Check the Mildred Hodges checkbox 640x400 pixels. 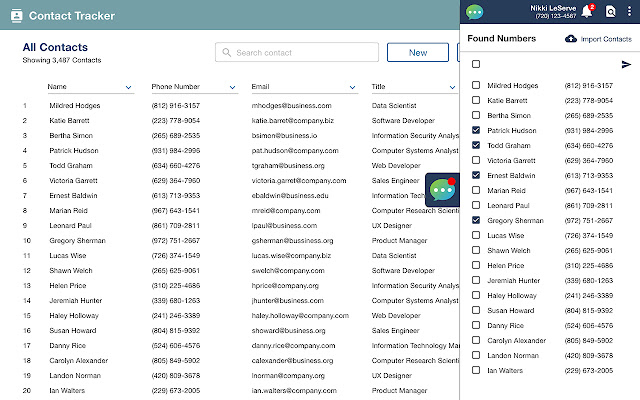pyautogui.click(x=476, y=85)
